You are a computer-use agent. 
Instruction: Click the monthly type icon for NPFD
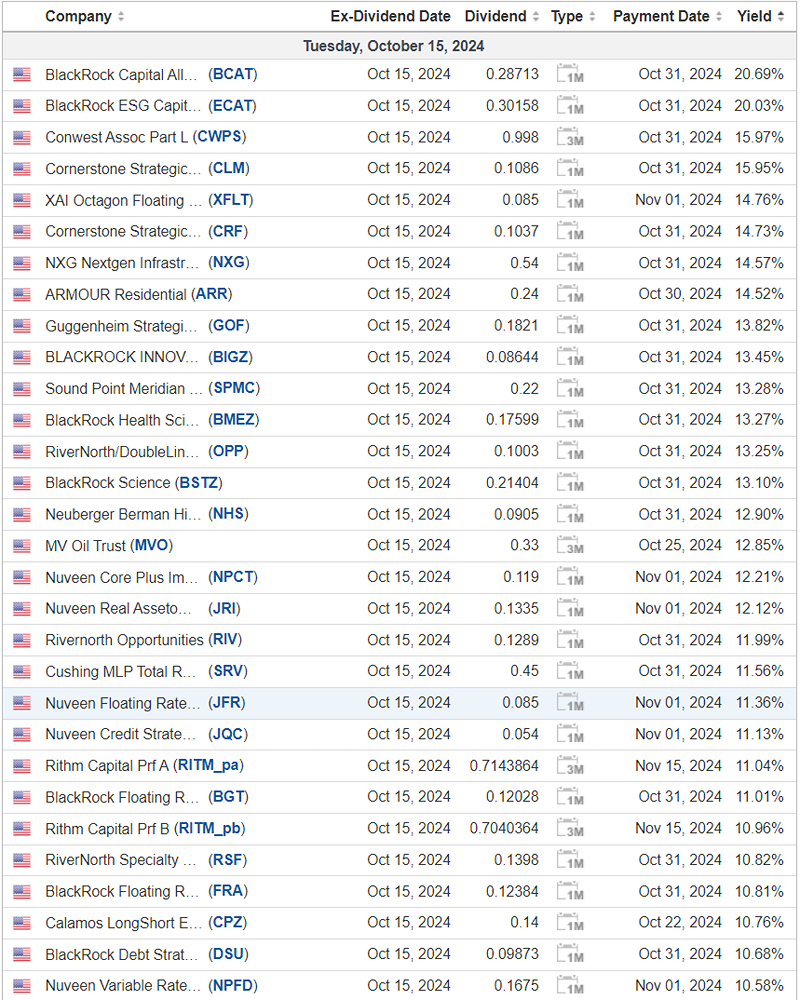pos(570,986)
